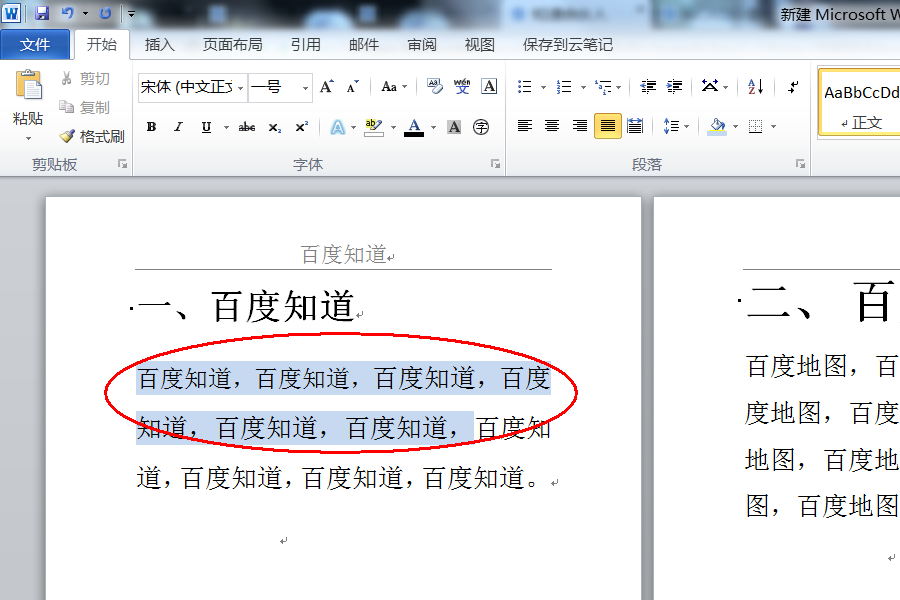Toggle subscript formatting
Screen dimensions: 900x600
click(274, 127)
